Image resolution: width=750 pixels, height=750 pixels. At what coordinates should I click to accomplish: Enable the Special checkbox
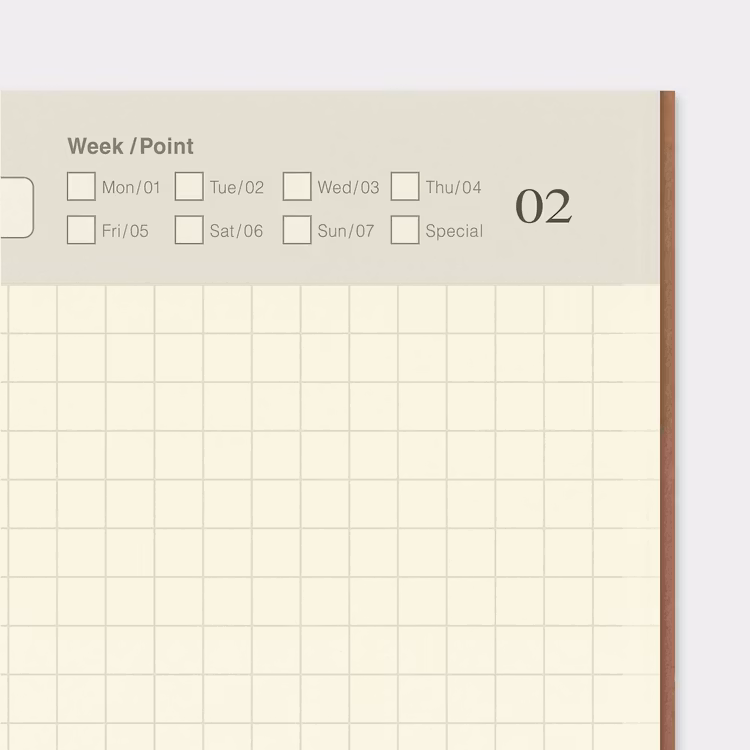coord(405,230)
